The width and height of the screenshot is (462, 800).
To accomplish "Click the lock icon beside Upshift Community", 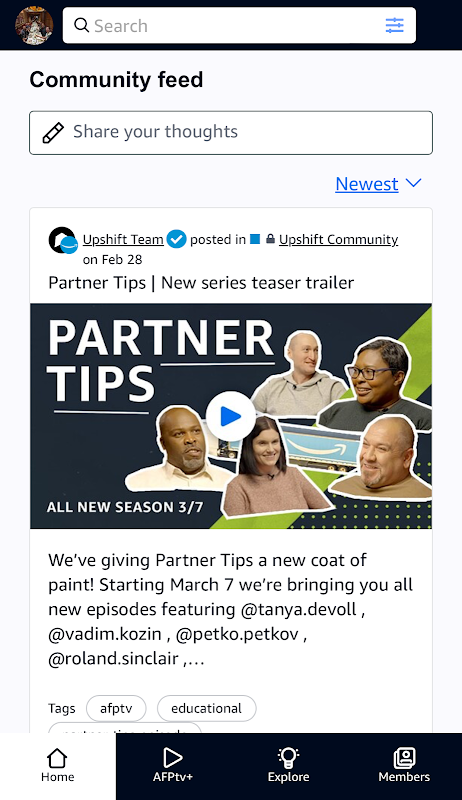I will (x=270, y=239).
